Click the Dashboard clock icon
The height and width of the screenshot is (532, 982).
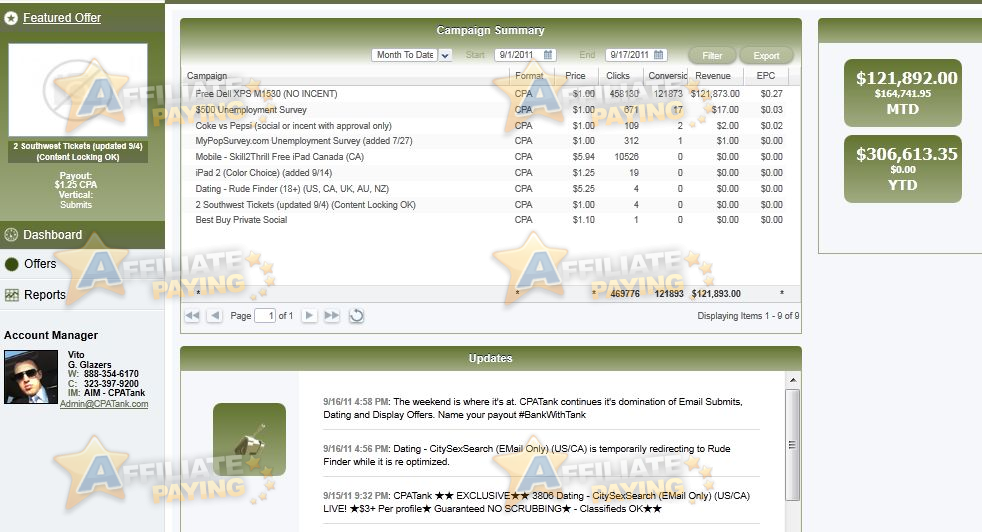point(11,235)
